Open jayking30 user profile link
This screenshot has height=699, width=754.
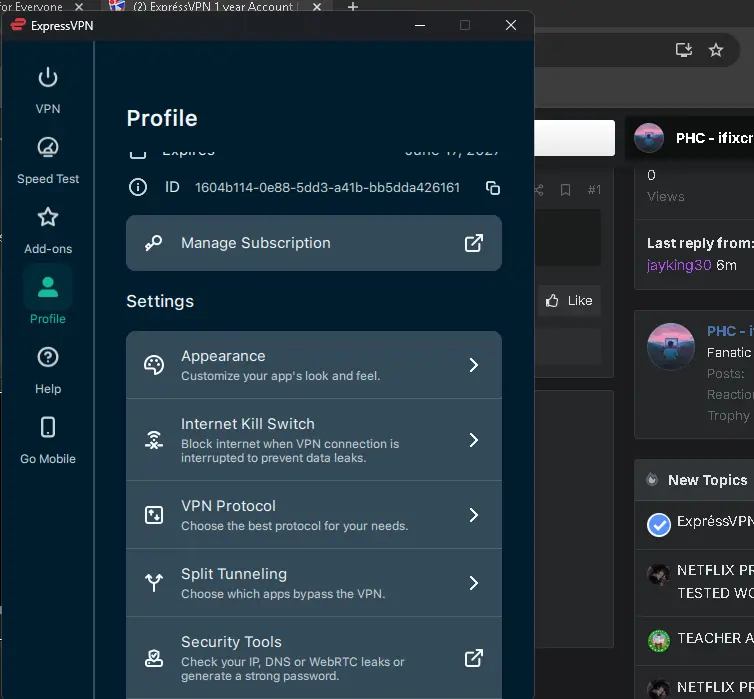point(679,265)
